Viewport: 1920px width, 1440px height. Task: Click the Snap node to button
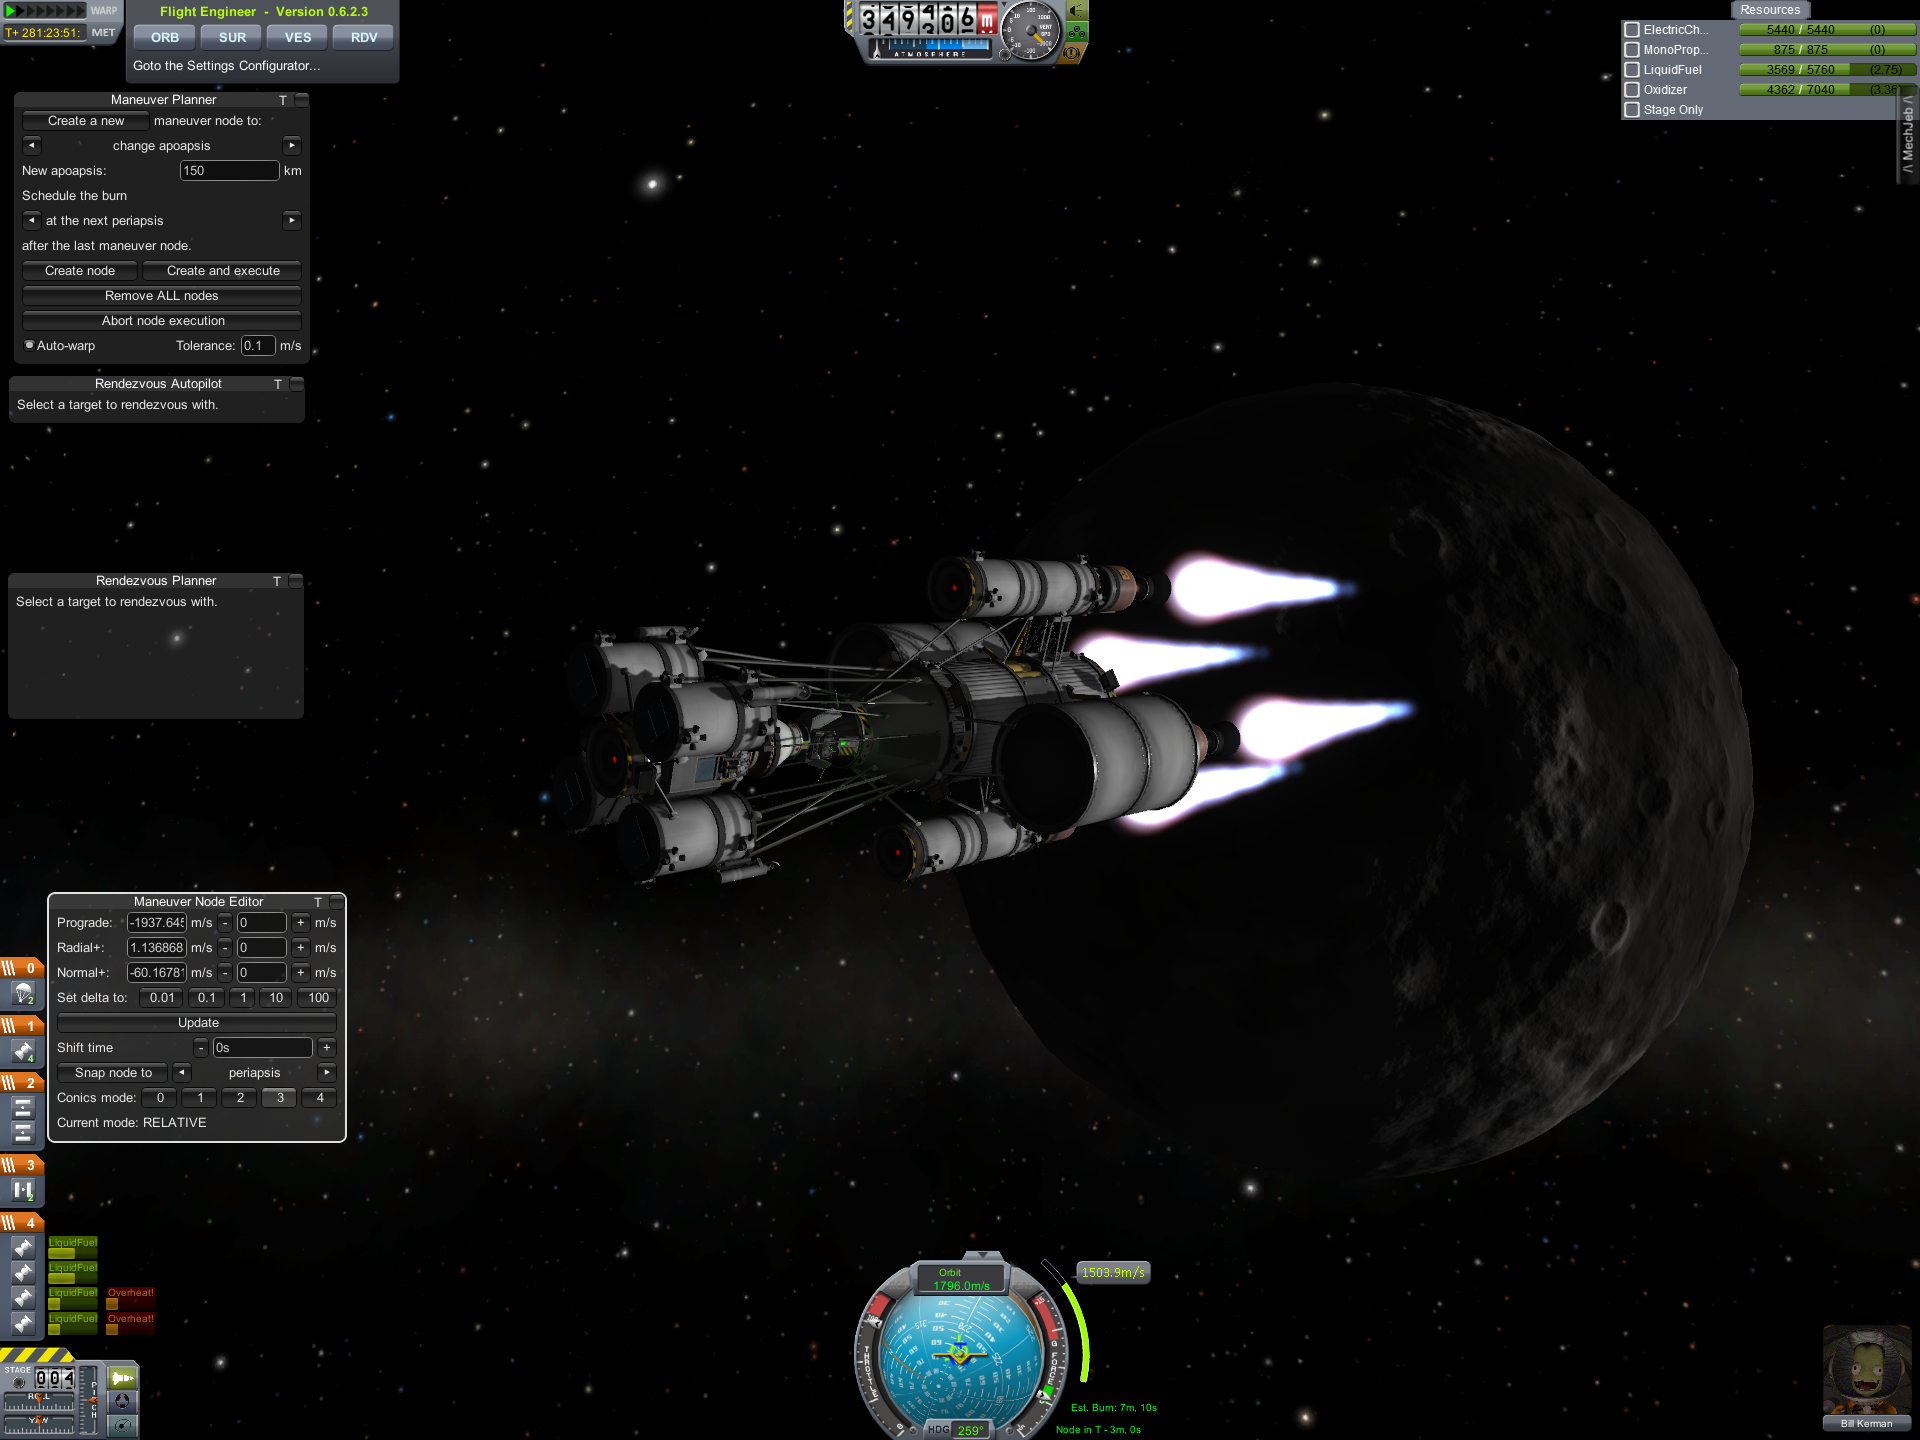click(x=113, y=1073)
